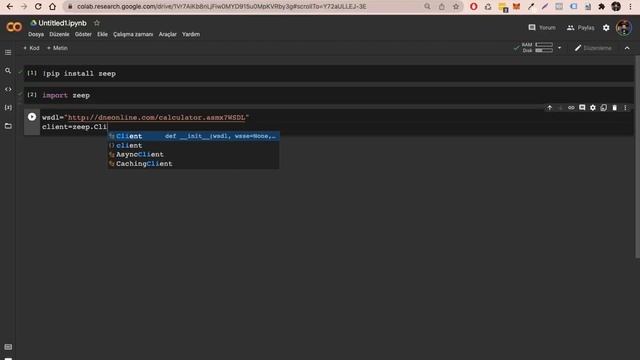Image resolution: width=640 pixels, height=360 pixels.
Task: Star the Untitled1.ipynb notebook
Action: click(x=97, y=23)
